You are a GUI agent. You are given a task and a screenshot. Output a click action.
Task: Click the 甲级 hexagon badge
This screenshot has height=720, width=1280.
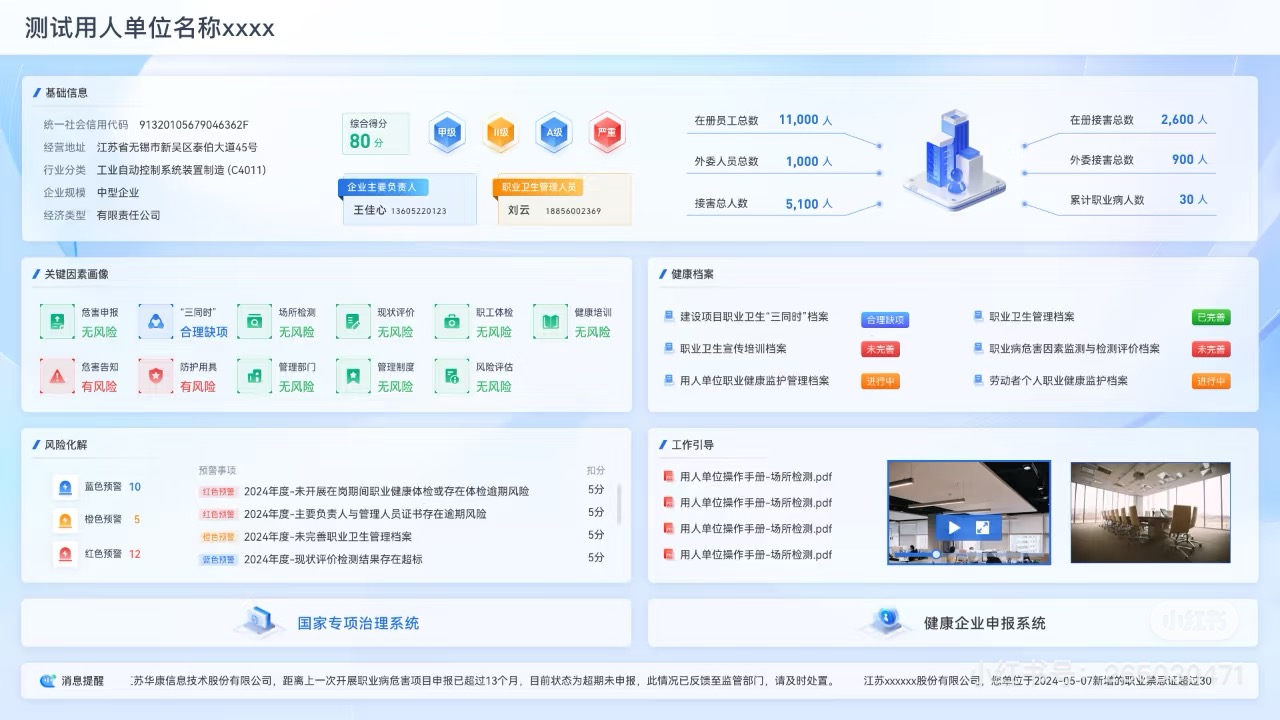click(447, 131)
